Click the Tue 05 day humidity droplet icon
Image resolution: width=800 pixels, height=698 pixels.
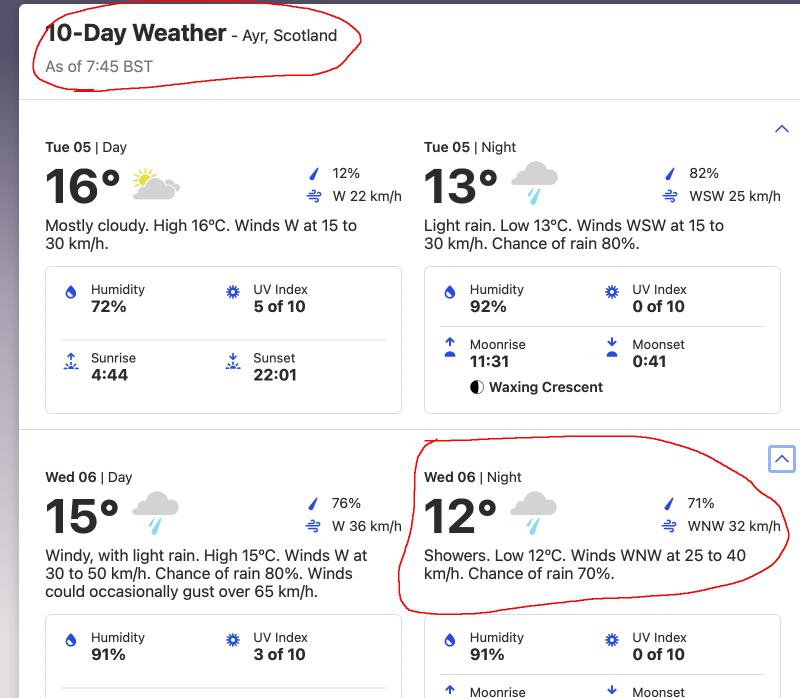[x=70, y=292]
